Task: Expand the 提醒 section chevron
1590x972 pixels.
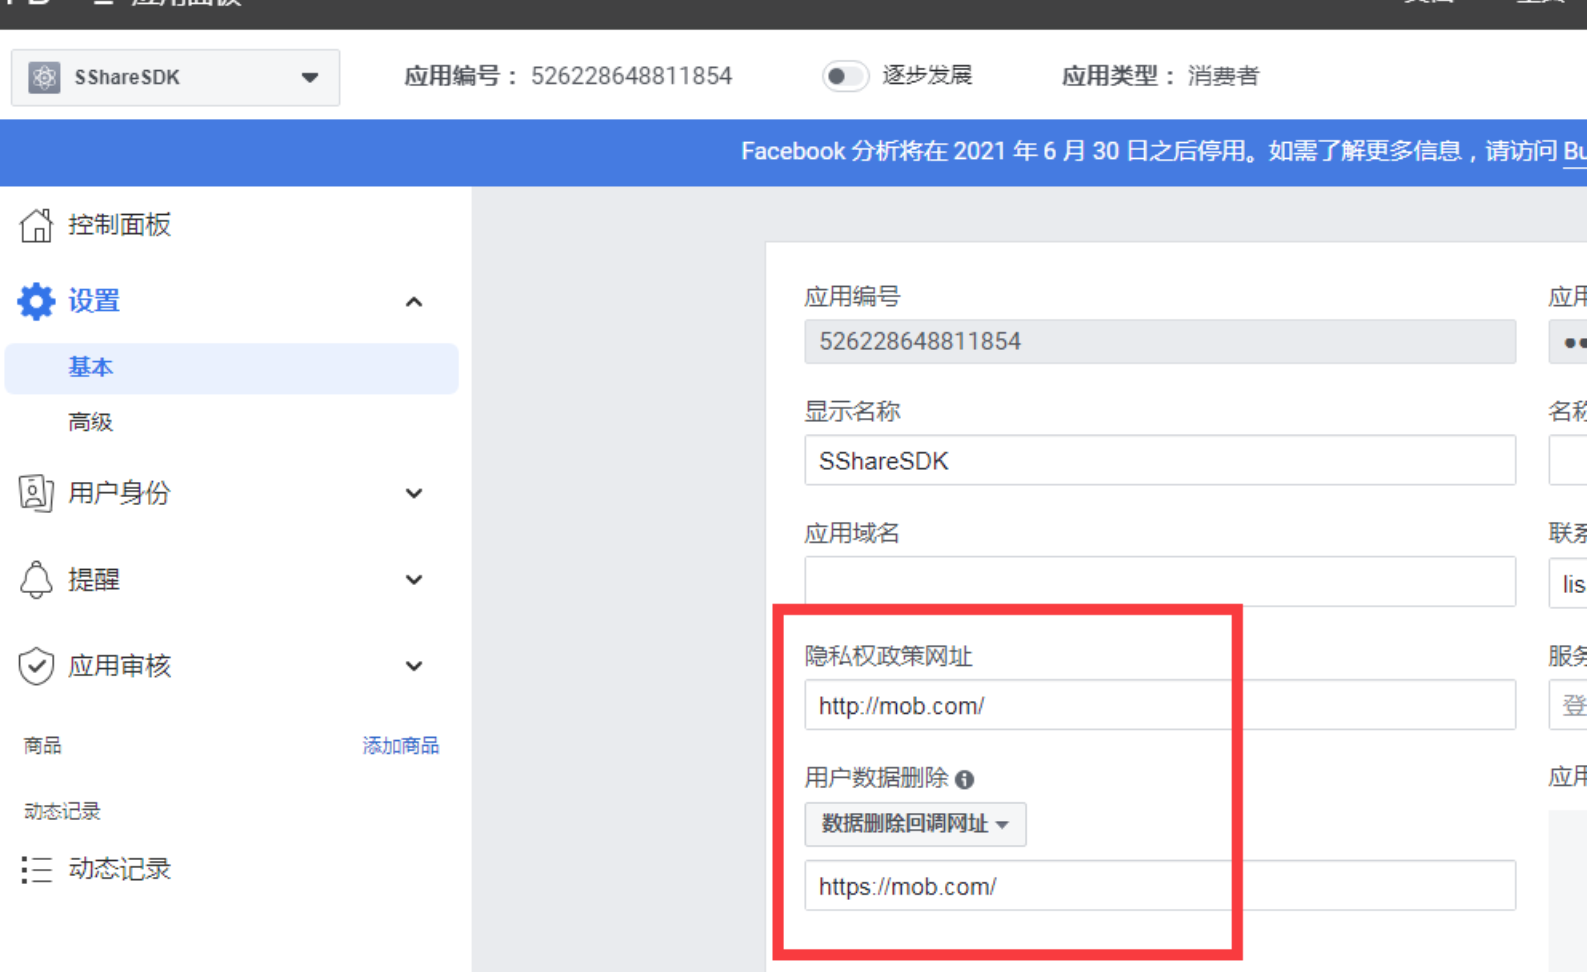Action: point(414,580)
